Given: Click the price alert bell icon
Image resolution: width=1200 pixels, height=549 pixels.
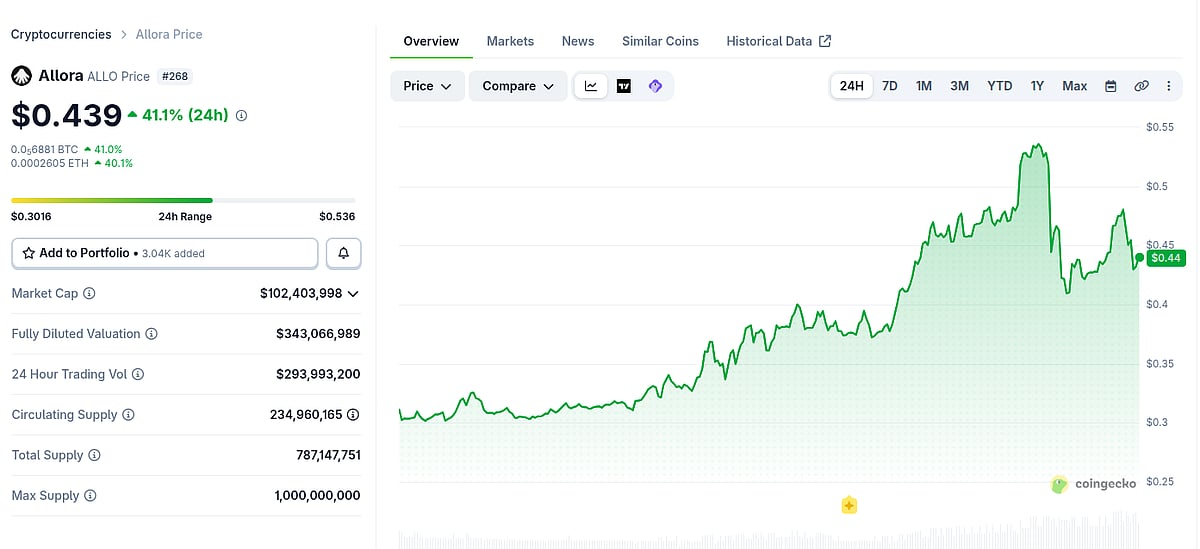Looking at the screenshot, I should 343,253.
